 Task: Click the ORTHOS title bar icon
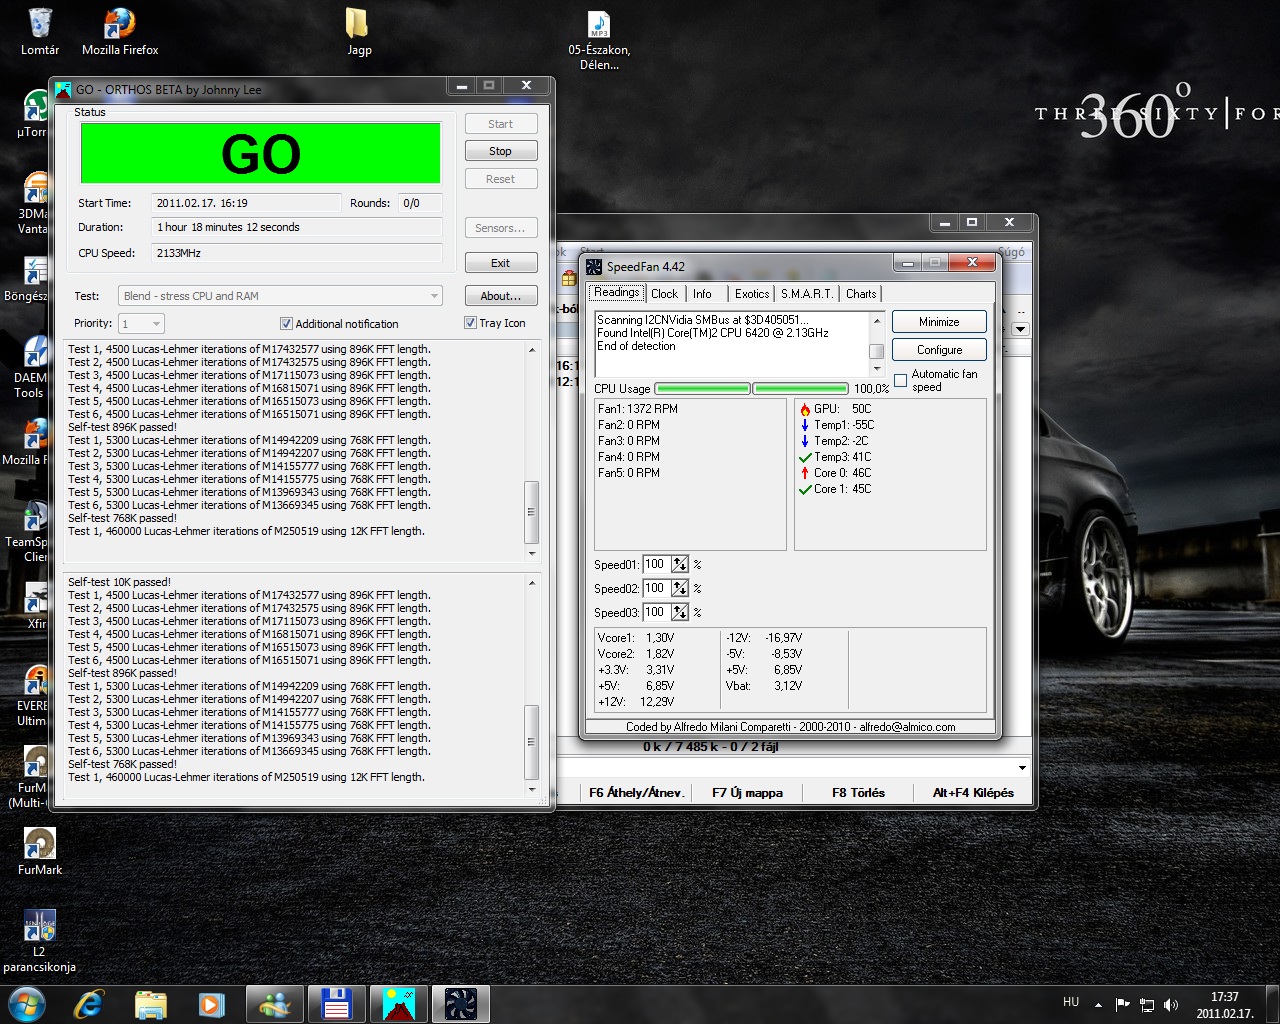[63, 89]
